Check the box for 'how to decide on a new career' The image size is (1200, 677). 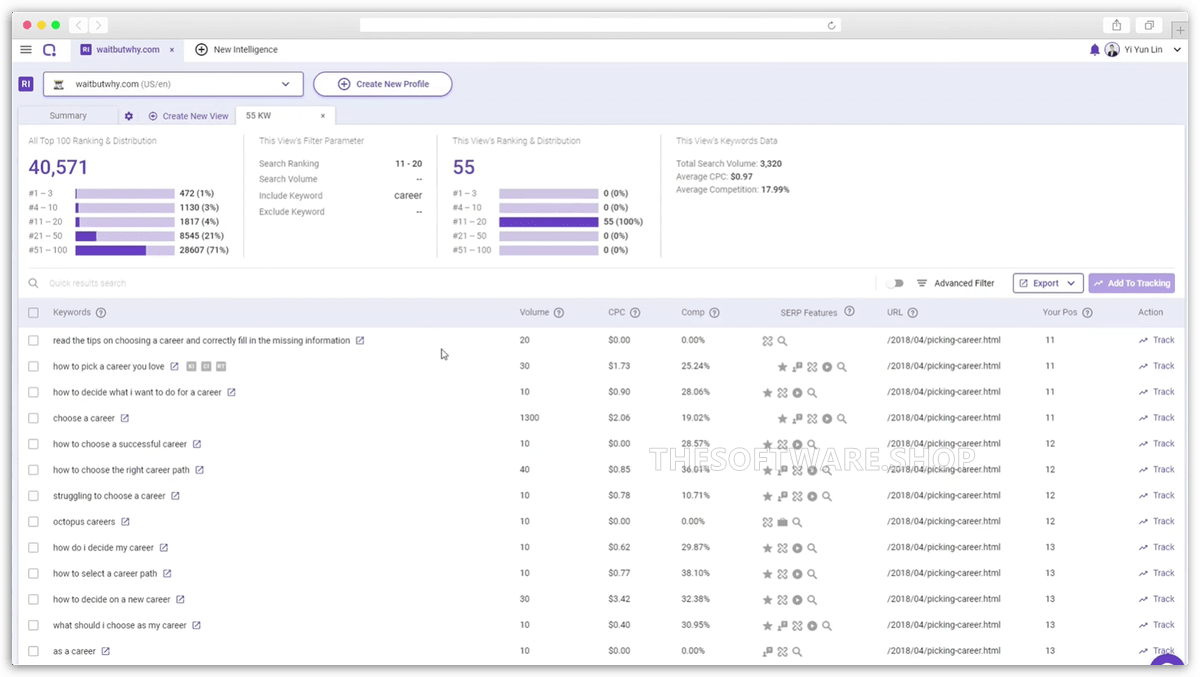[33, 599]
